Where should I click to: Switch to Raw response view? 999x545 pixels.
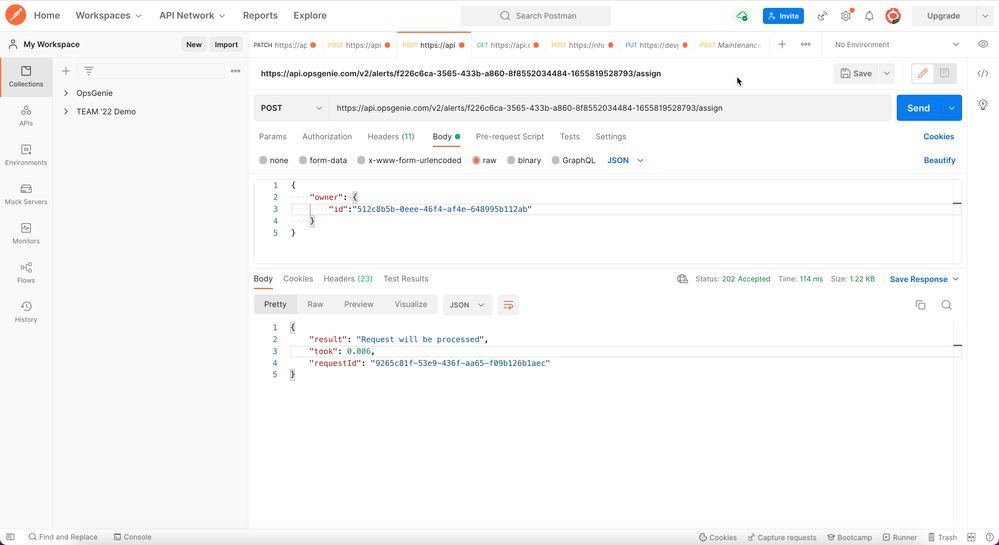(x=315, y=305)
